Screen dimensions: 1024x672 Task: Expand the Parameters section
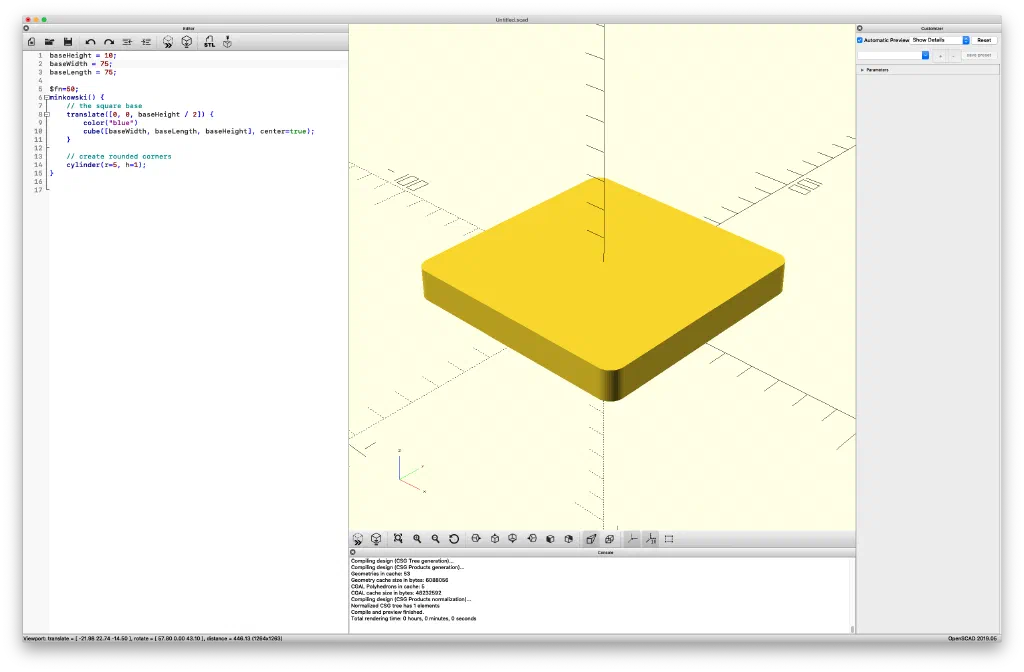tap(862, 70)
